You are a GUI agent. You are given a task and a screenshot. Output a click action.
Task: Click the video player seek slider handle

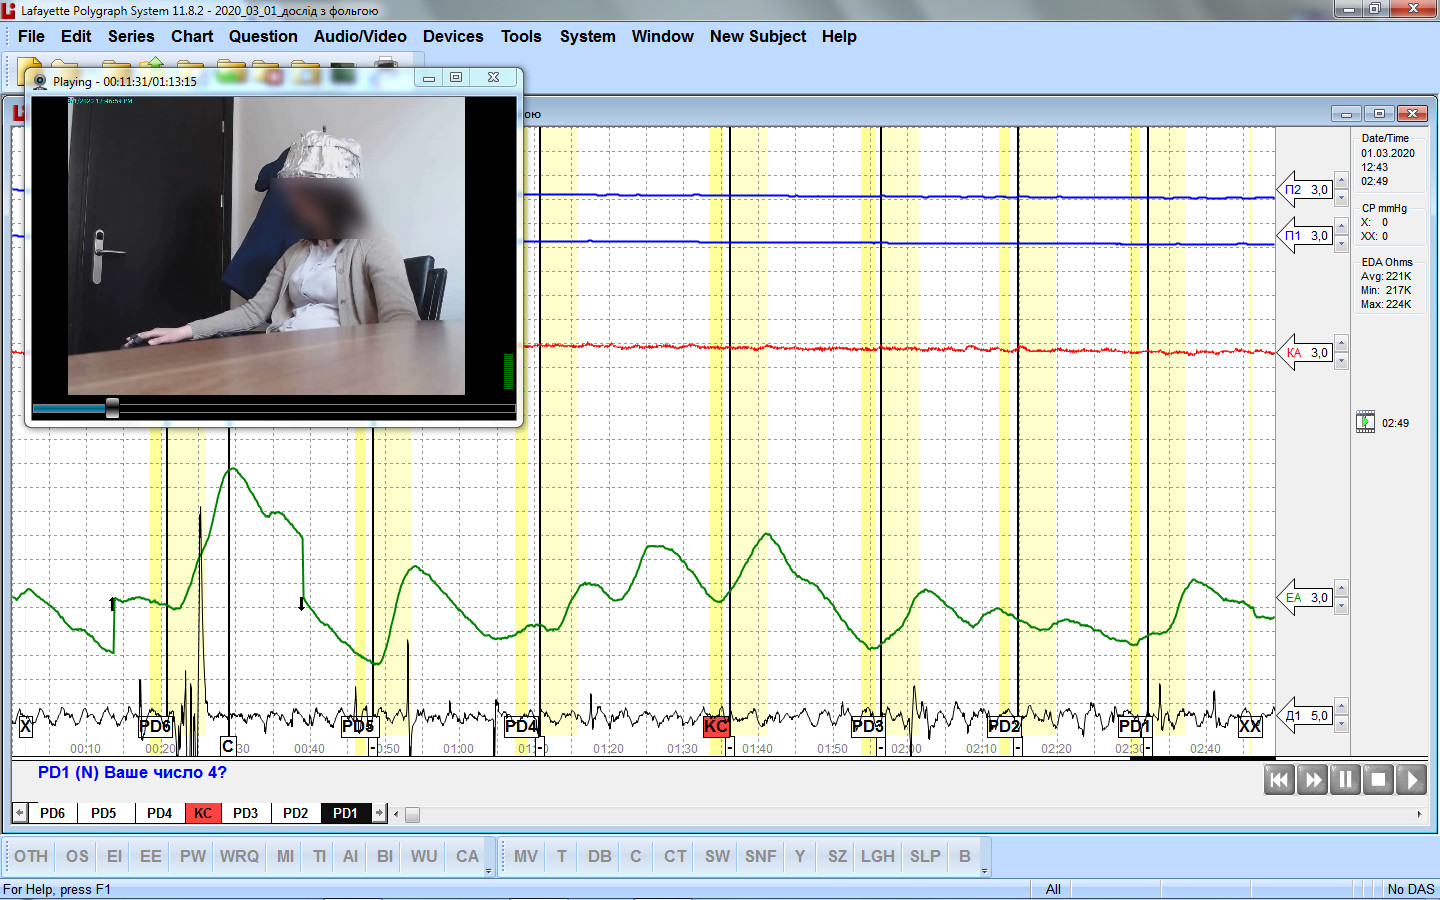(x=112, y=408)
